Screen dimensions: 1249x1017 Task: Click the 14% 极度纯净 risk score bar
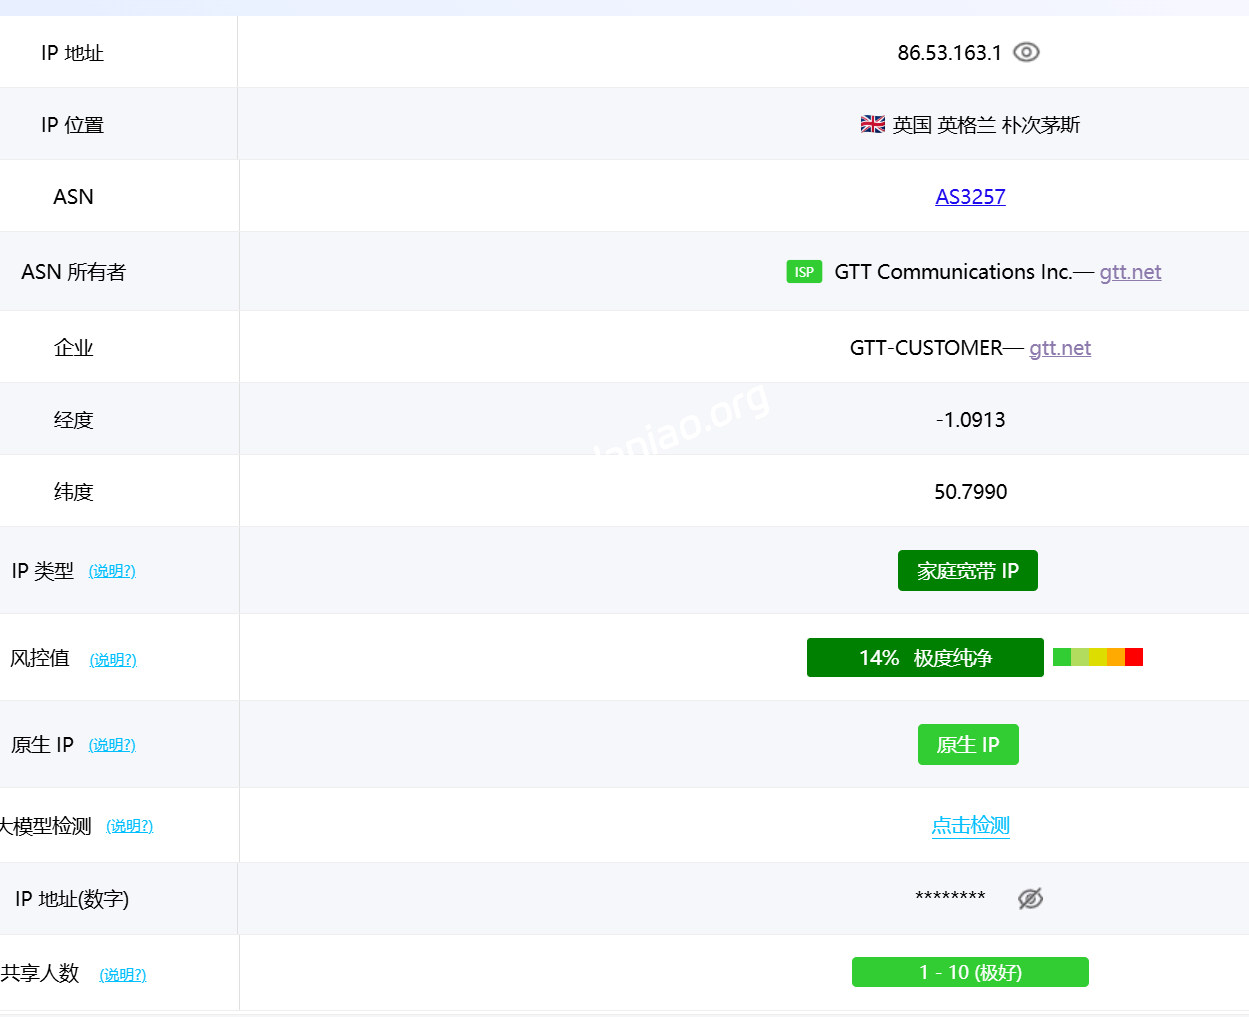click(925, 658)
